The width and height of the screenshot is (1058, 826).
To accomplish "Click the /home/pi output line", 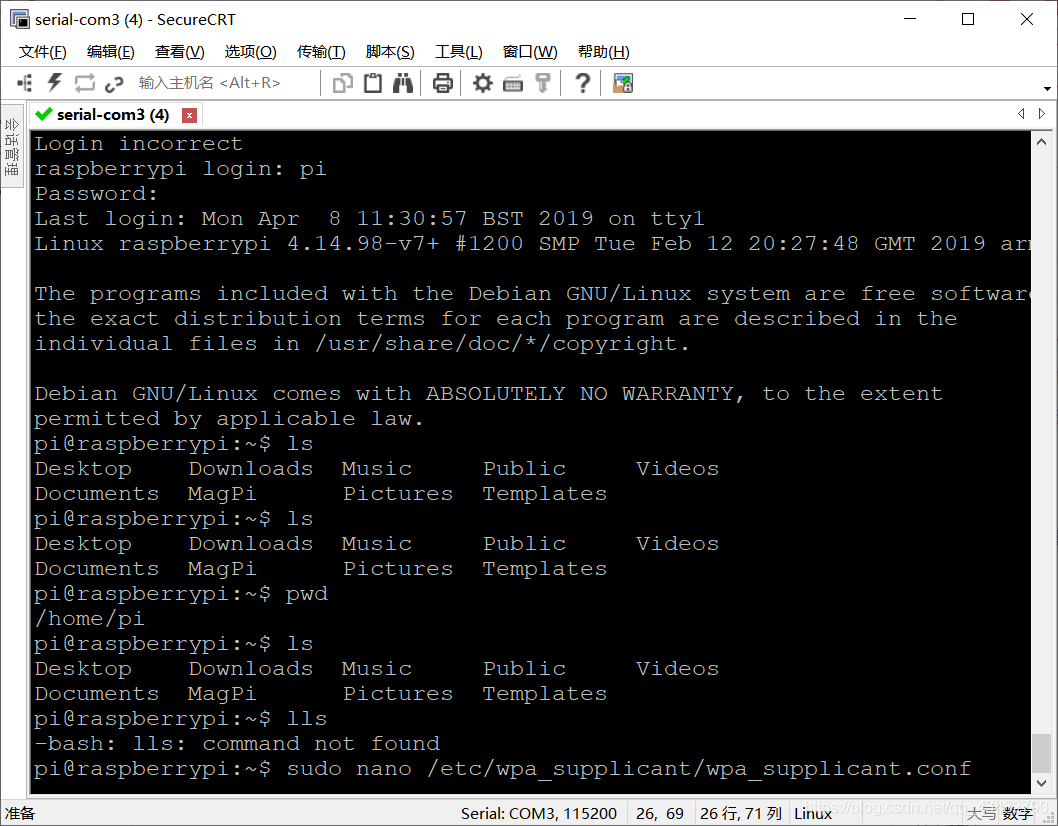I will (89, 619).
